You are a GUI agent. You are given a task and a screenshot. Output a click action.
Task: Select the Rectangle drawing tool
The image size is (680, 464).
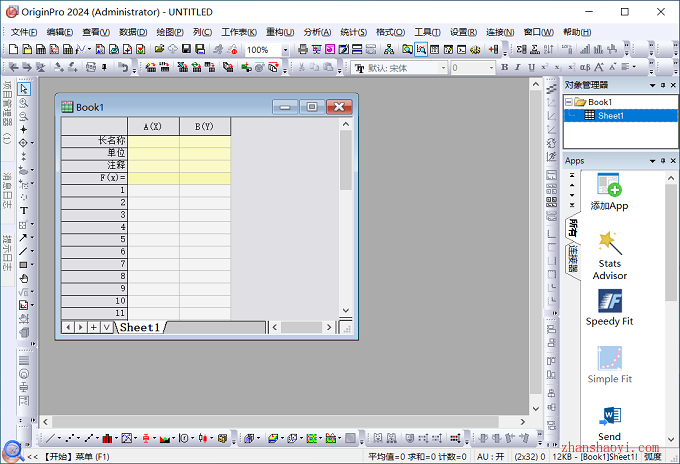click(23, 265)
